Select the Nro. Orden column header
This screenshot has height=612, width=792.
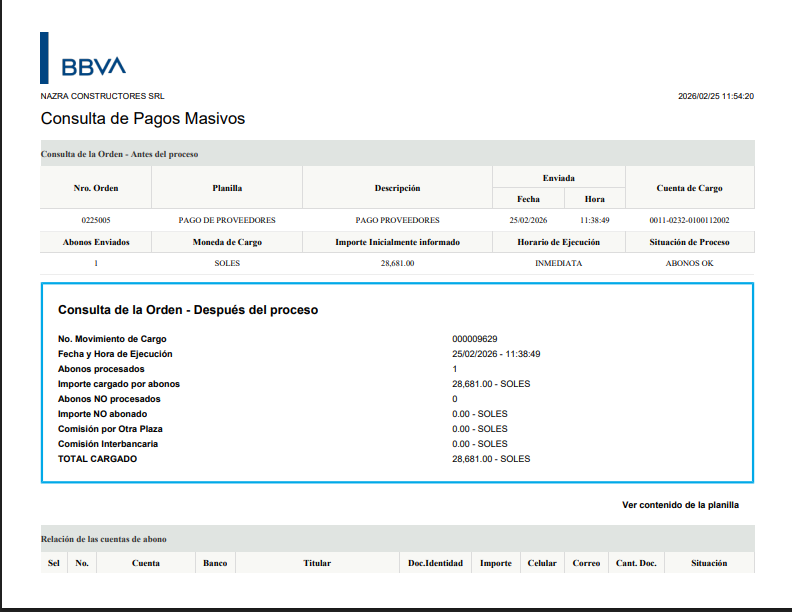click(96, 188)
